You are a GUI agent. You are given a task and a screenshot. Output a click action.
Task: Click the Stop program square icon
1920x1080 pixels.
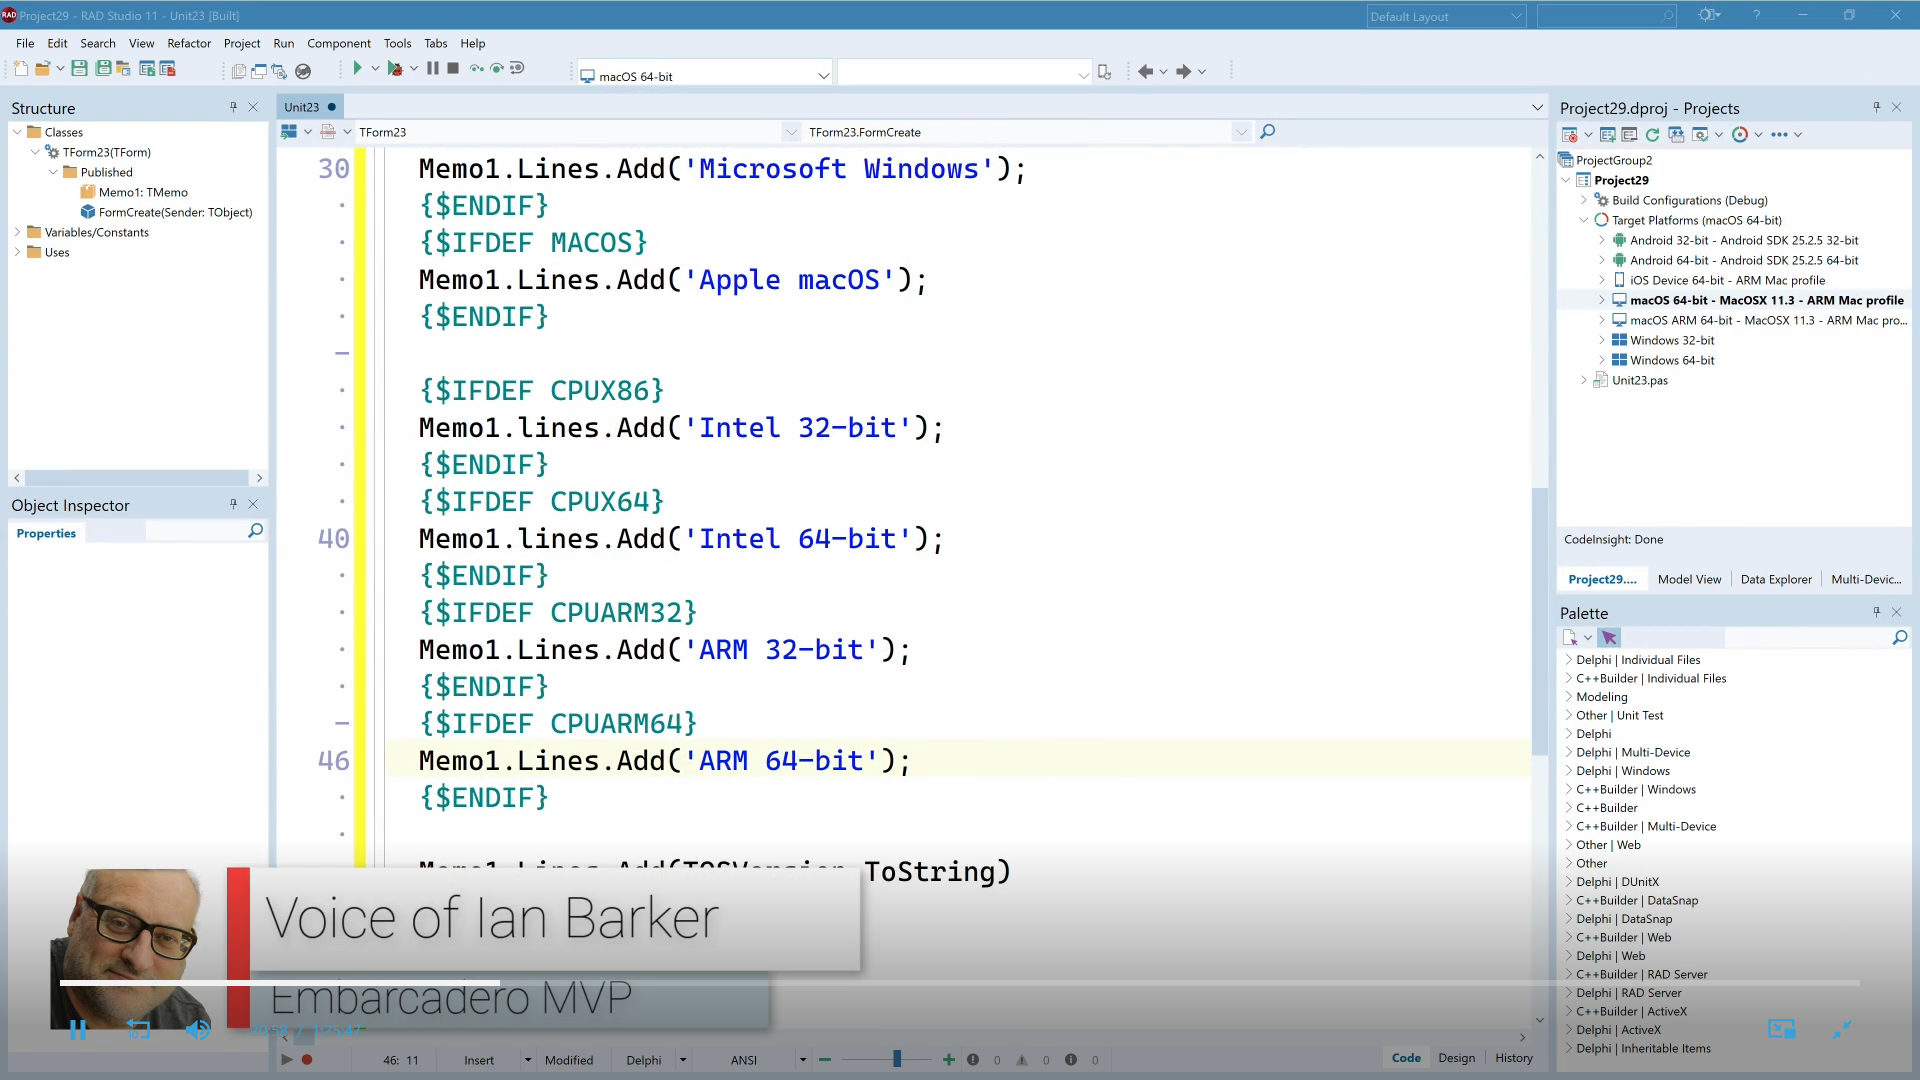tap(453, 69)
